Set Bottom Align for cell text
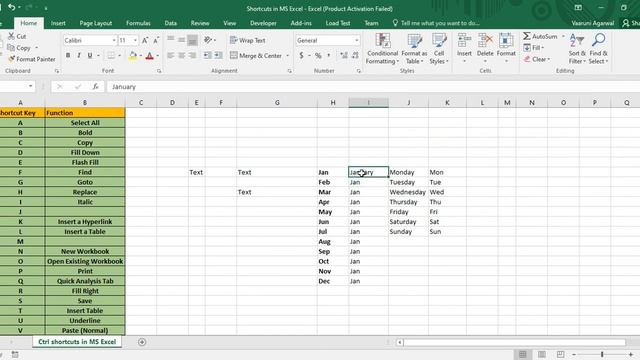Image resolution: width=640 pixels, height=360 pixels. coord(192,40)
